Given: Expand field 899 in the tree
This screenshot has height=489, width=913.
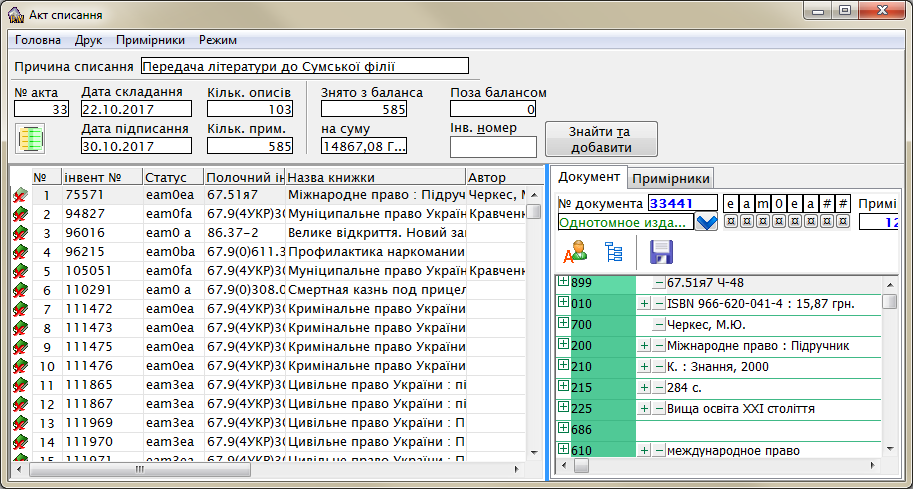Looking at the screenshot, I should (x=563, y=282).
